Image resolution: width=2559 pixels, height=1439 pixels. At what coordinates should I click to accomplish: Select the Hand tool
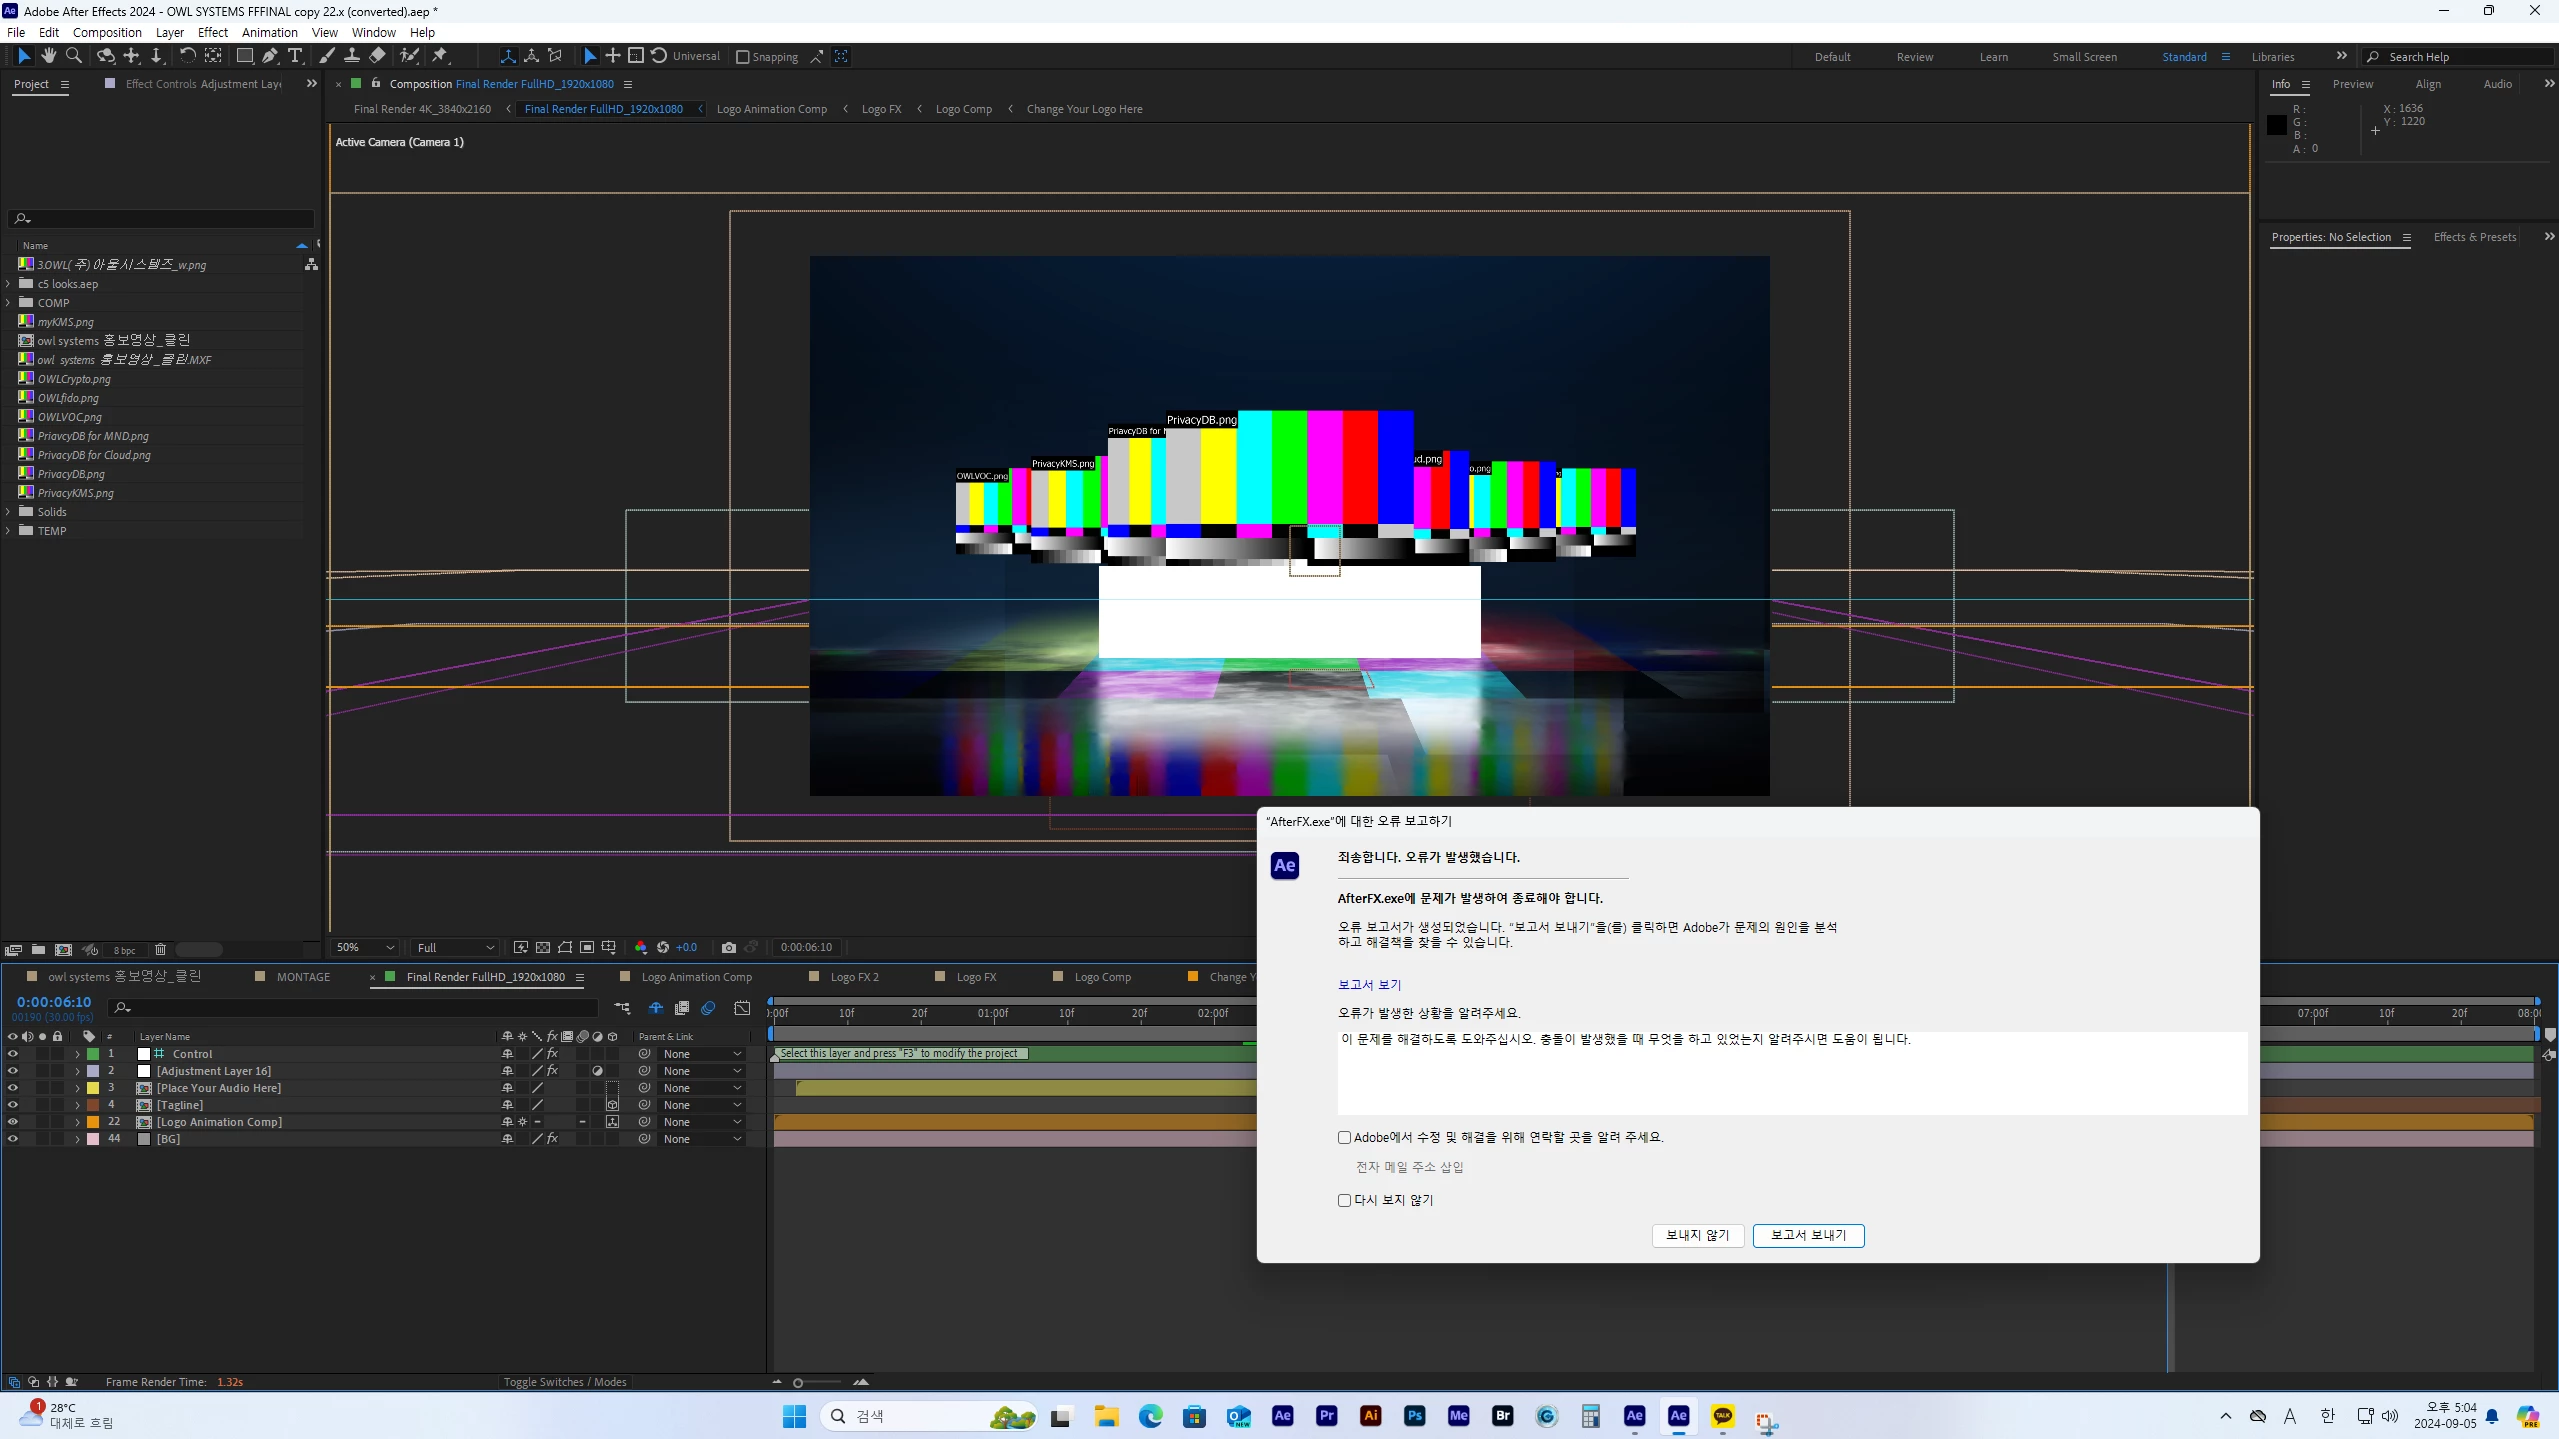pos(48,56)
